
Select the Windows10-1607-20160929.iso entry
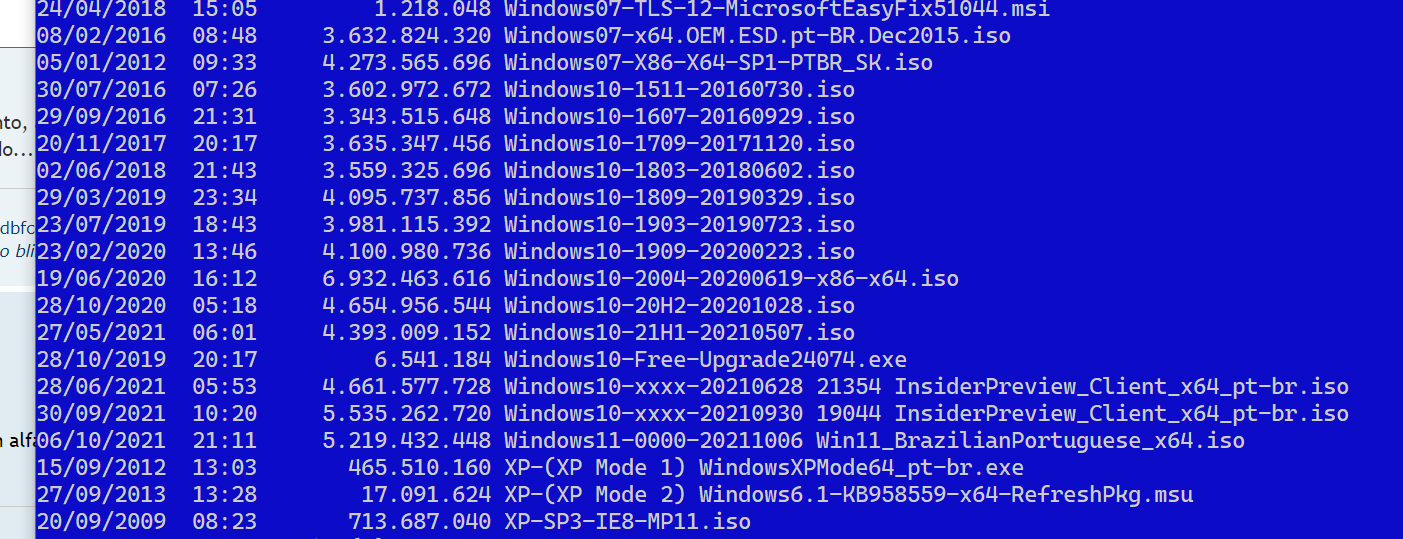point(679,117)
